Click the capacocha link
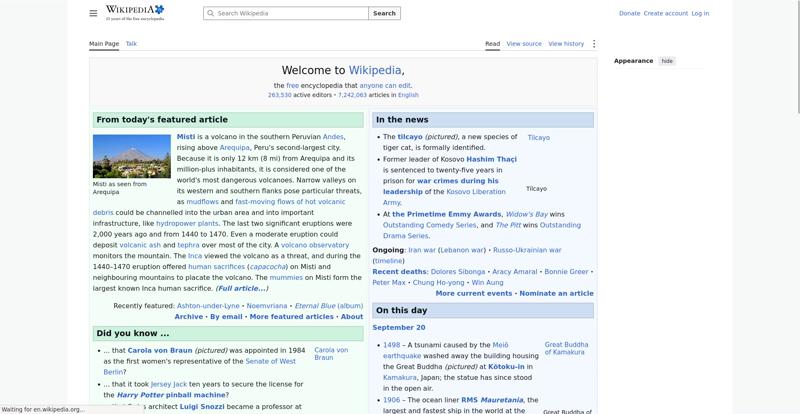Viewport: 800px width, 414px height. tap(266, 267)
